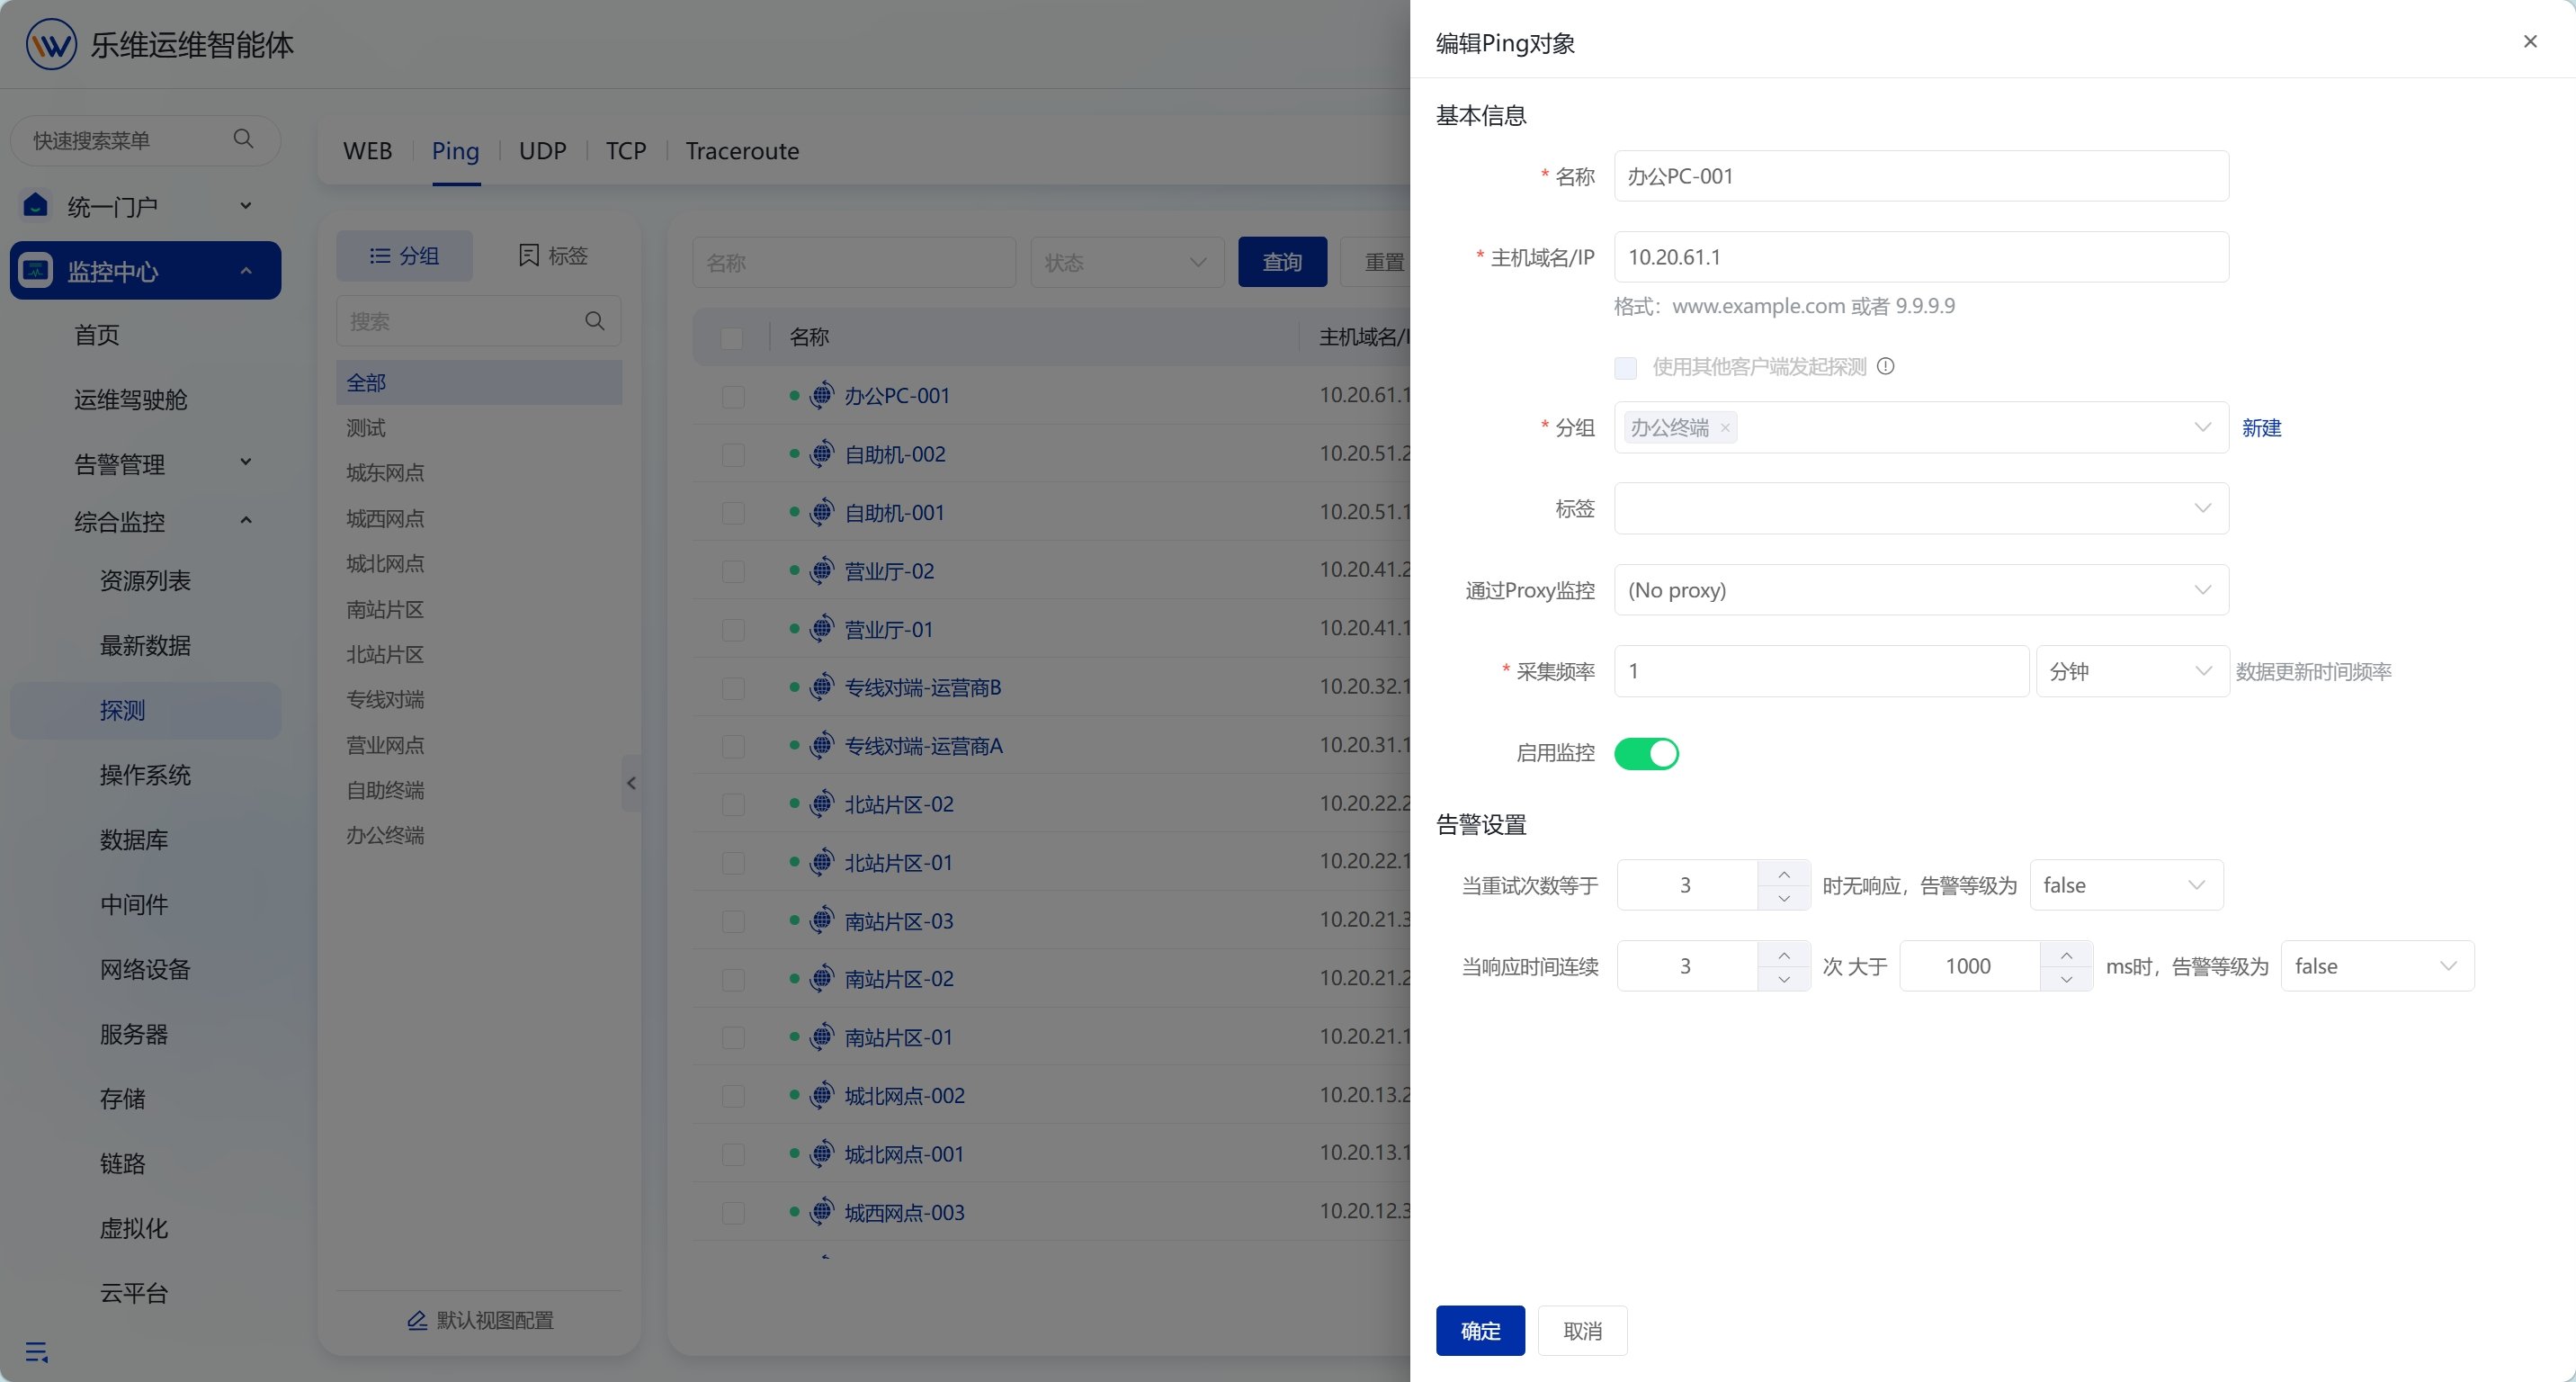2576x1382 pixels.
Task: Toggle the 启用监控 switch
Action: point(1646,753)
